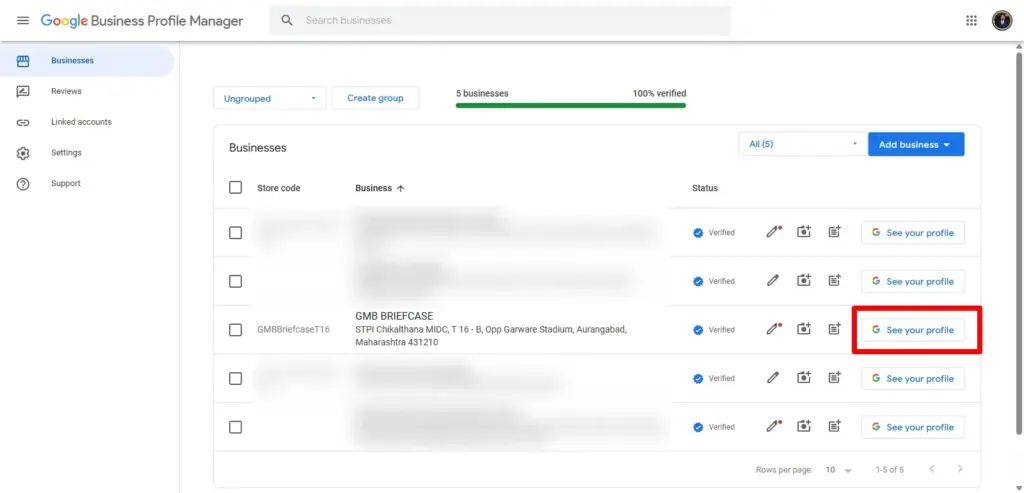This screenshot has width=1024, height=493.
Task: Click the Verified badge in the first row
Action: click(714, 232)
